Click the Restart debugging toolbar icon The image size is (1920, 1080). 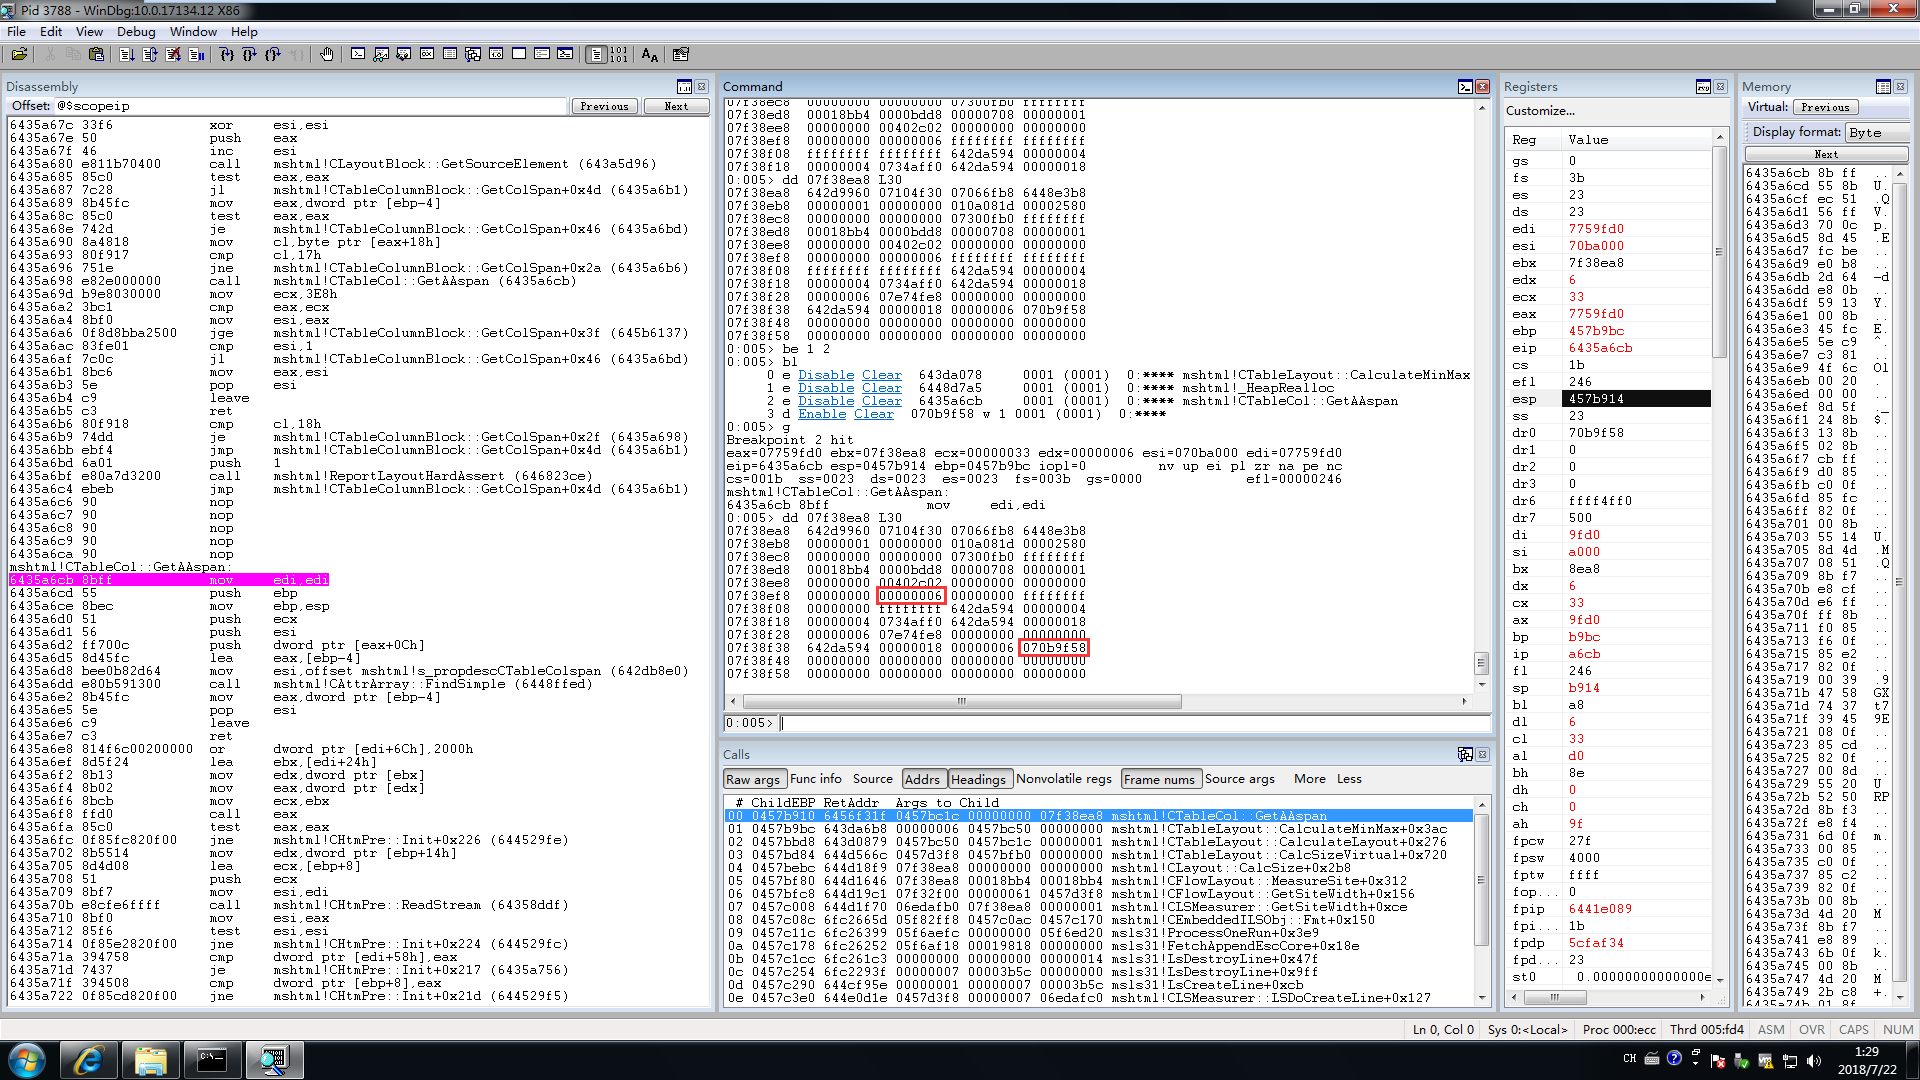point(150,55)
